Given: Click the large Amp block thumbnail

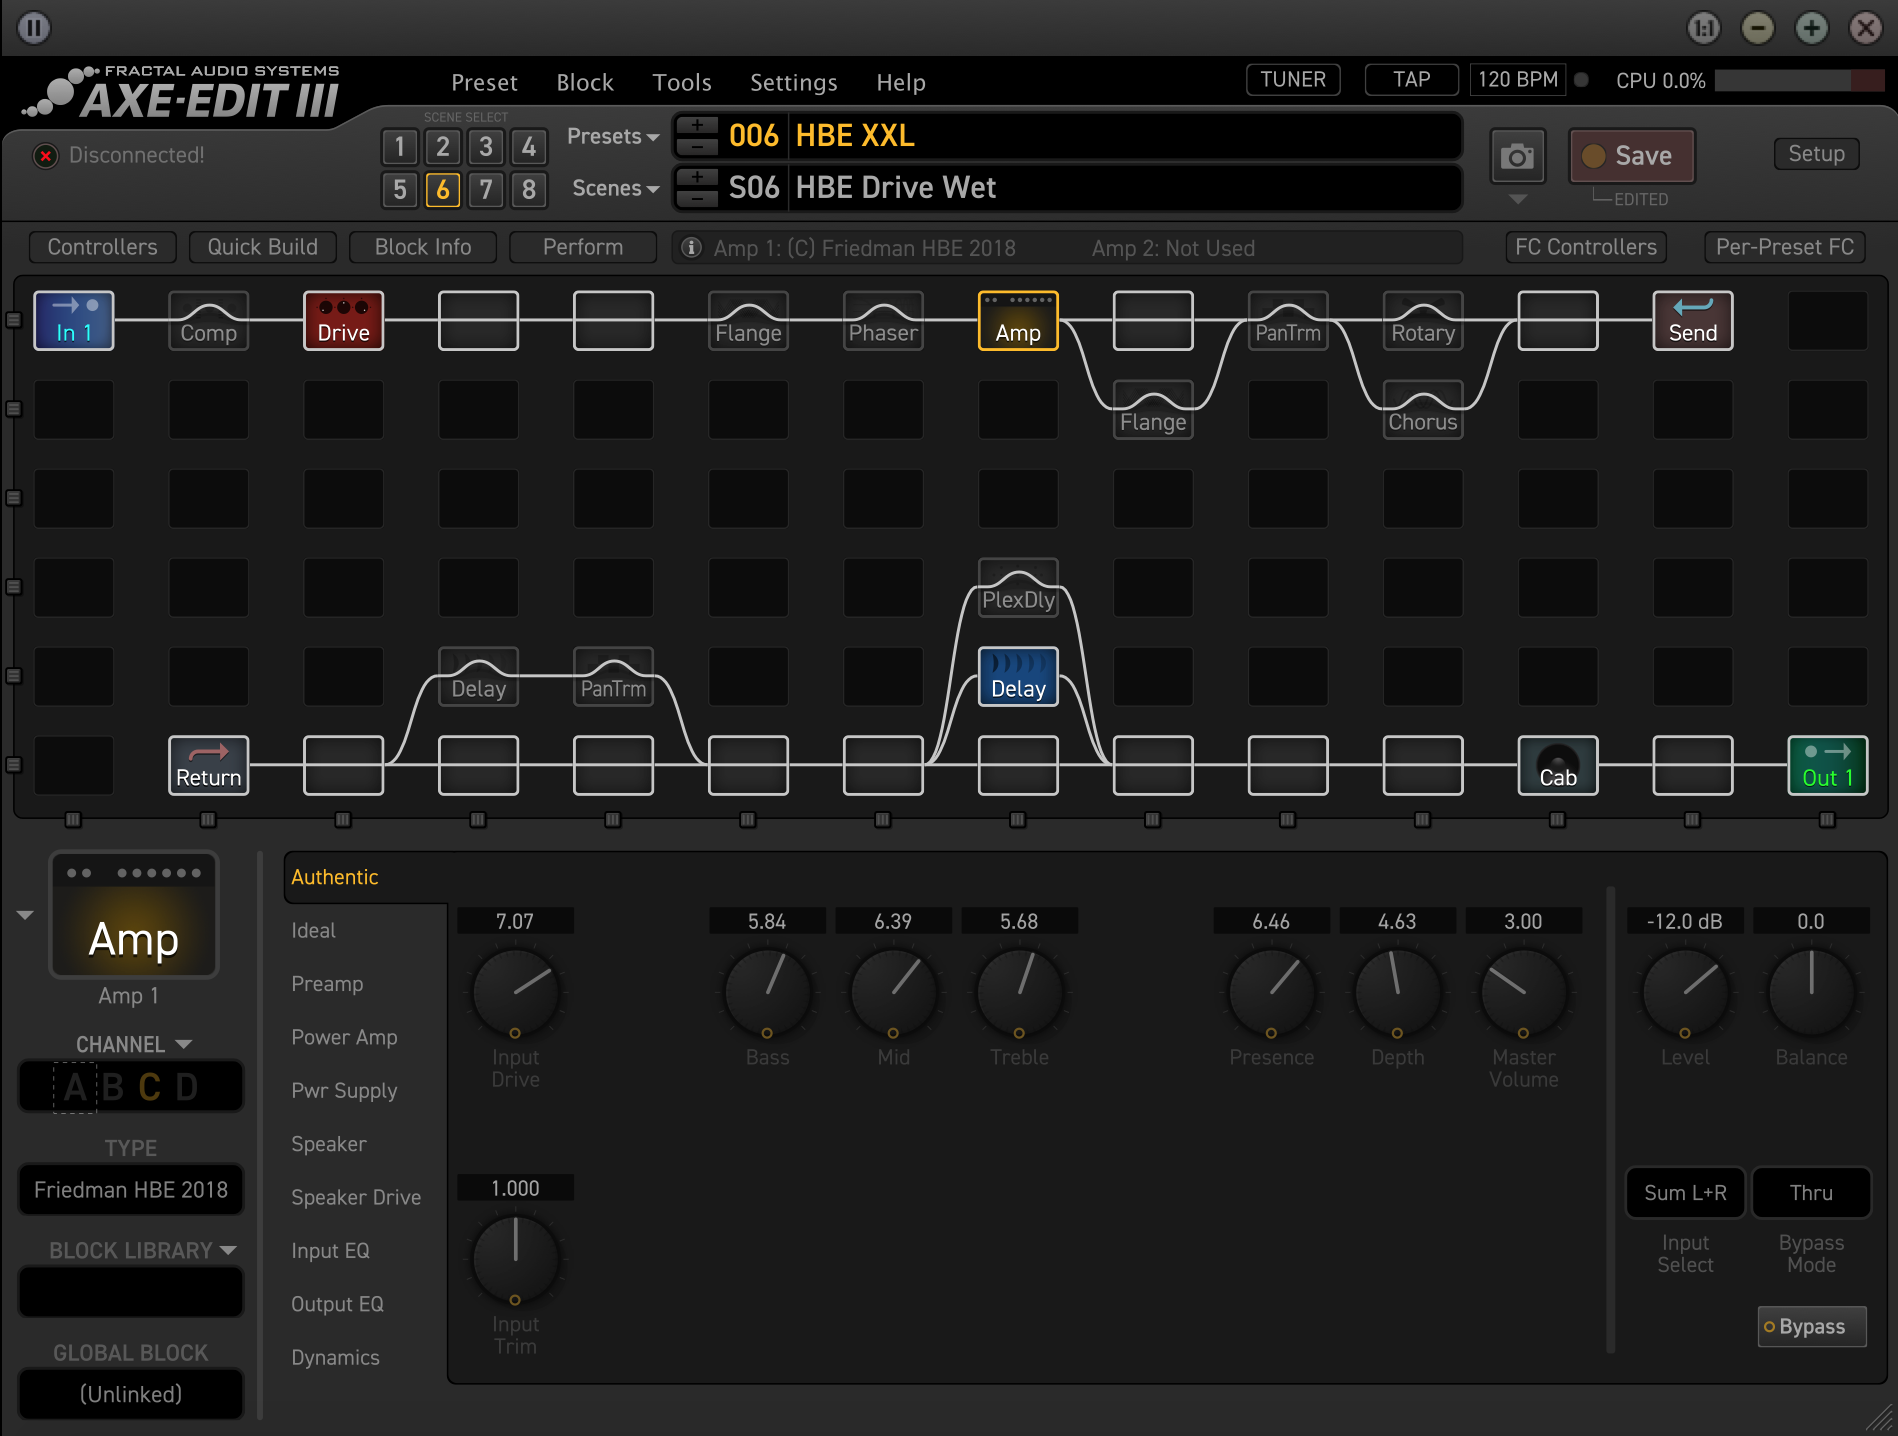Looking at the screenshot, I should (134, 915).
